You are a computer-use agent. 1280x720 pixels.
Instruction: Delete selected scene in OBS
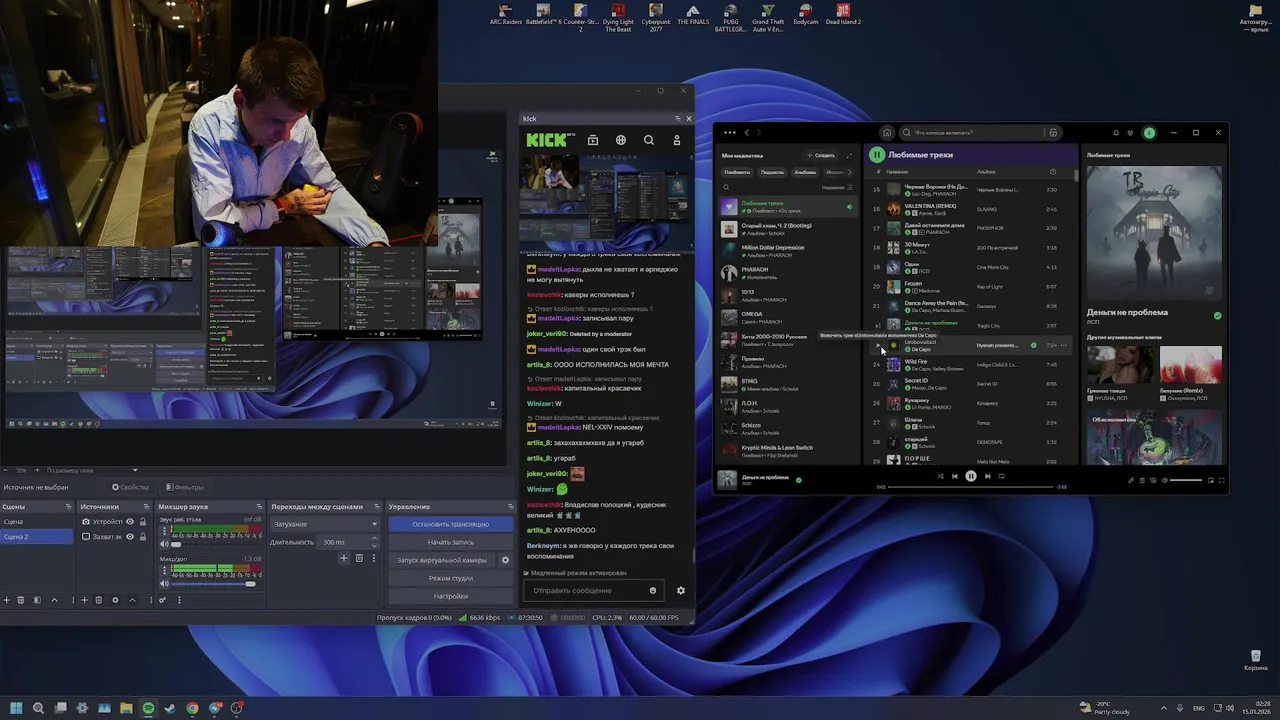[x=20, y=600]
